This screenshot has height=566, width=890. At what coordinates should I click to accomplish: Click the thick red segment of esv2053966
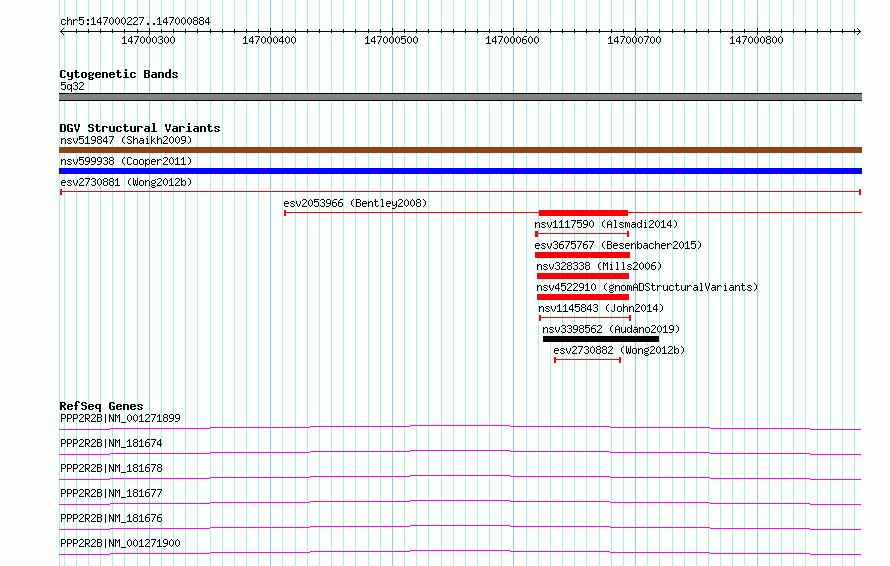coord(583,213)
